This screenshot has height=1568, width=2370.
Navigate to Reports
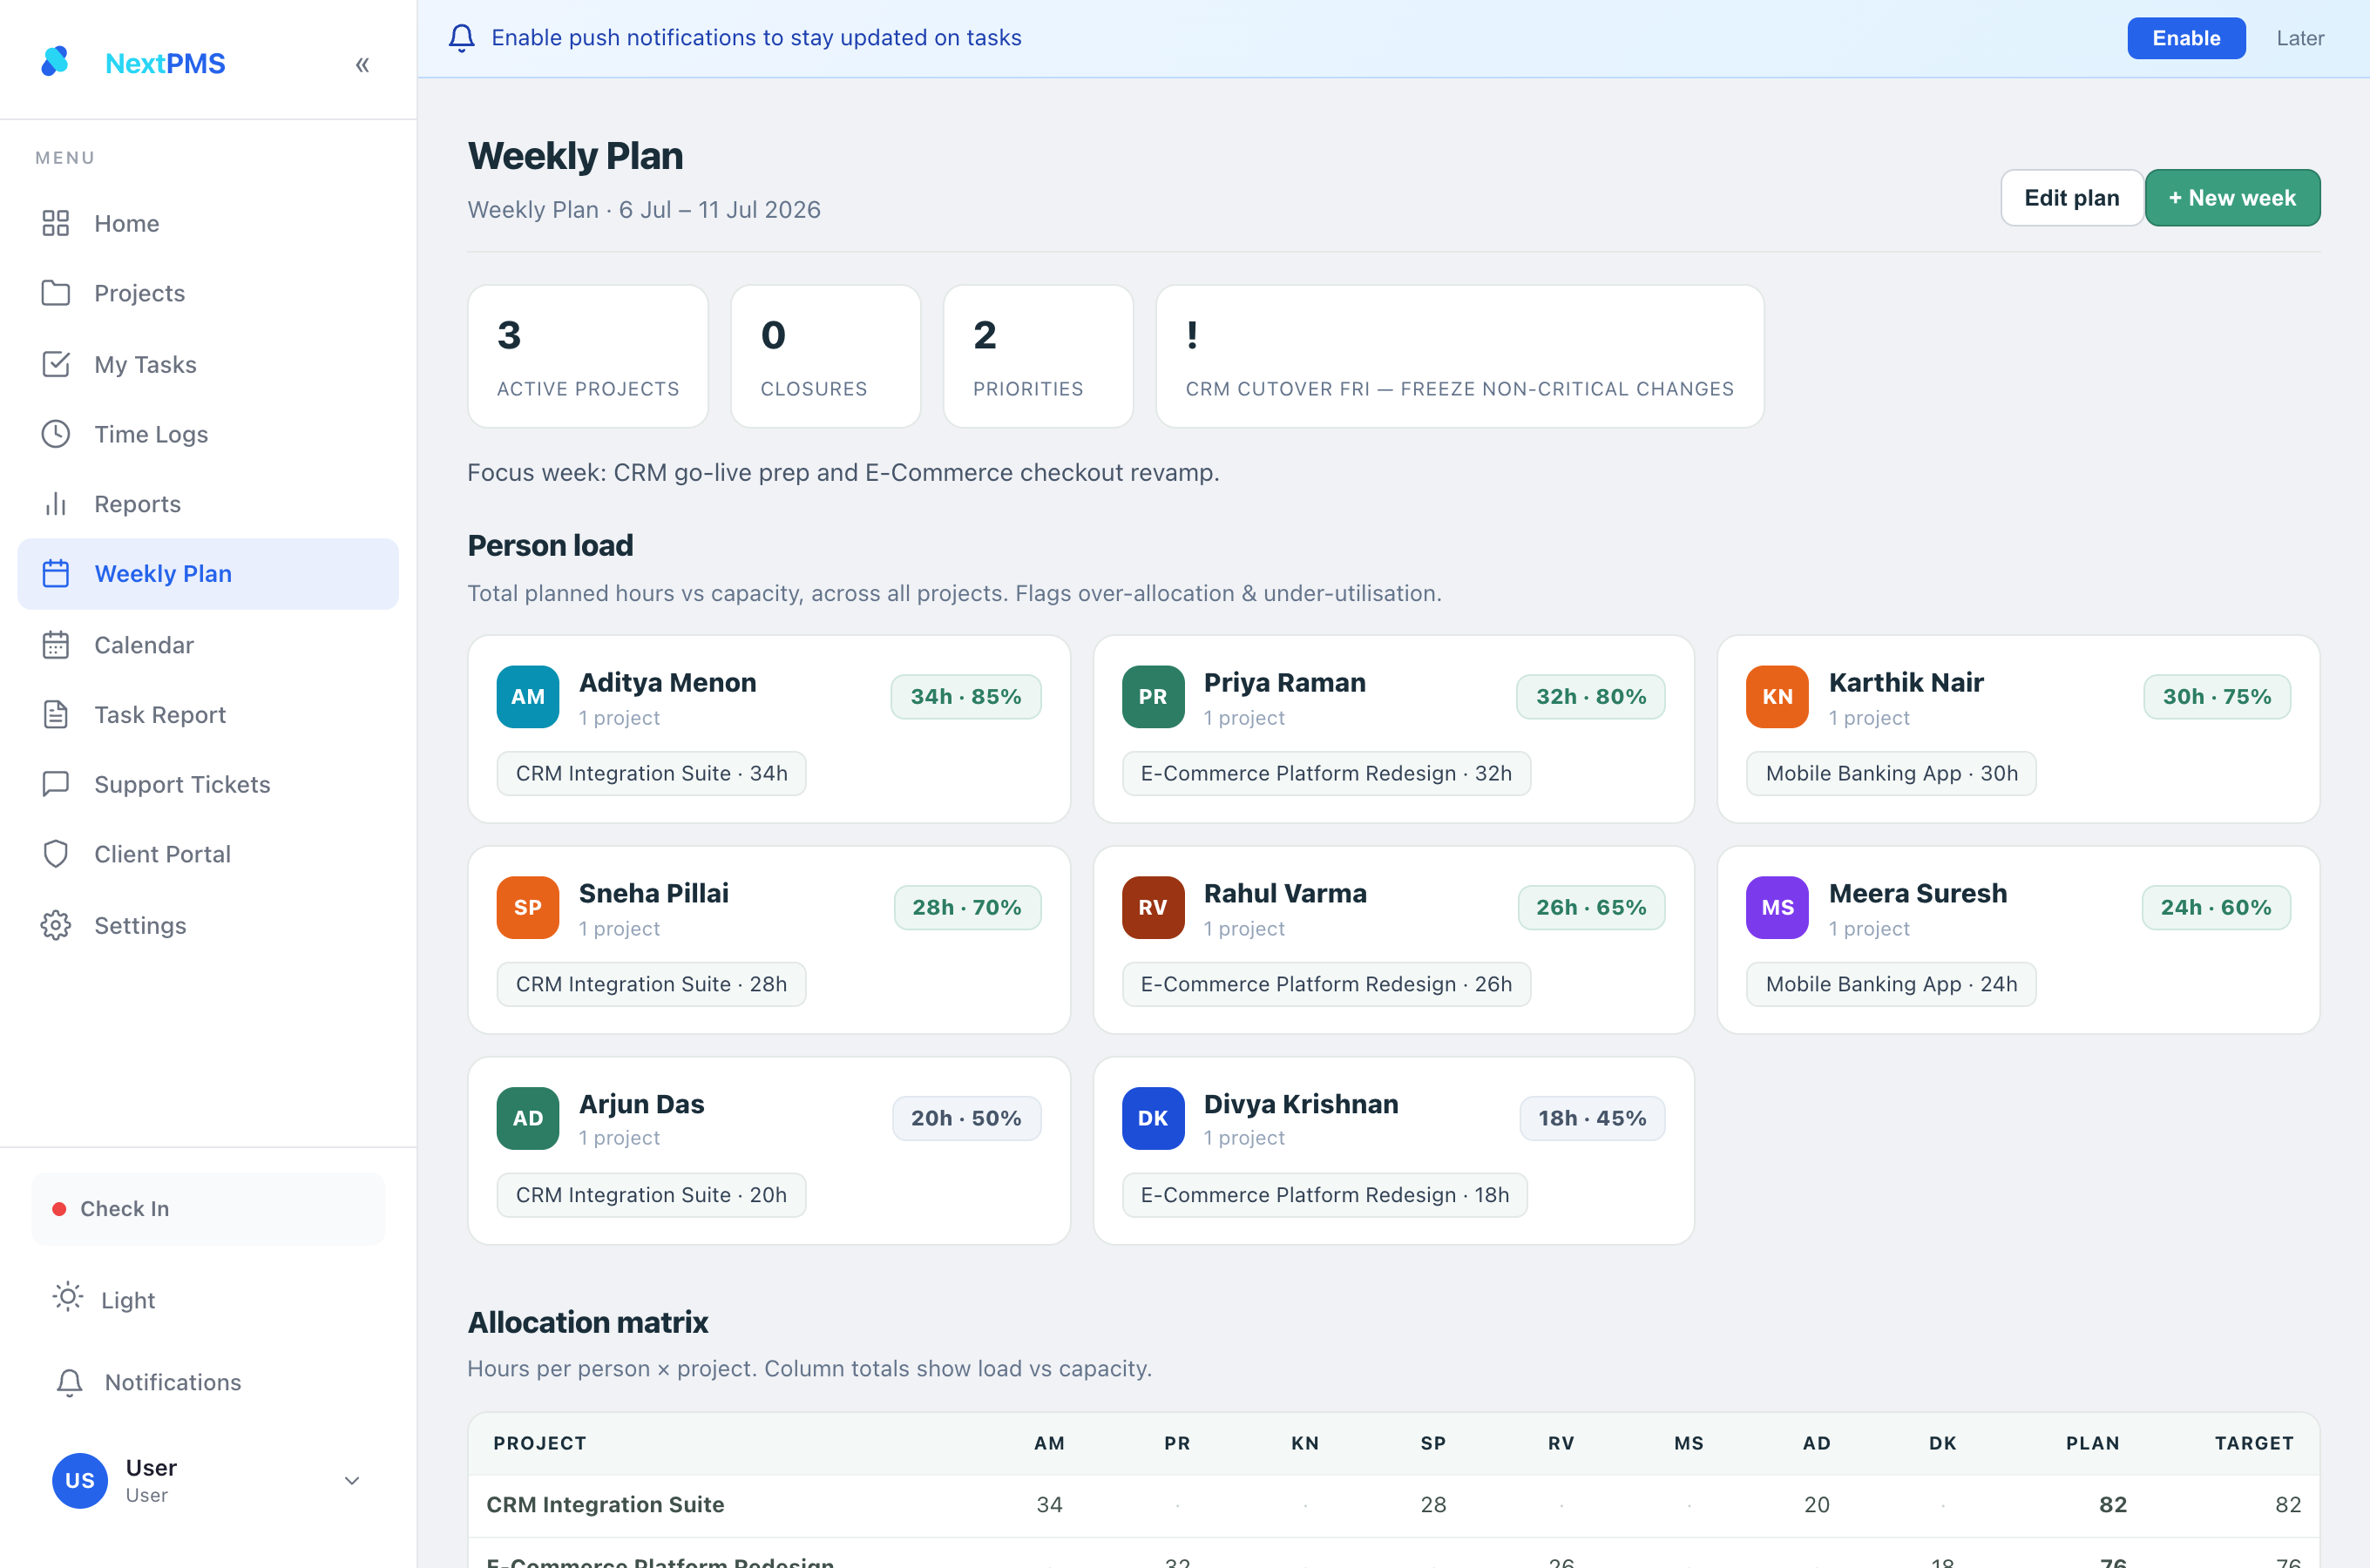tap(208, 504)
